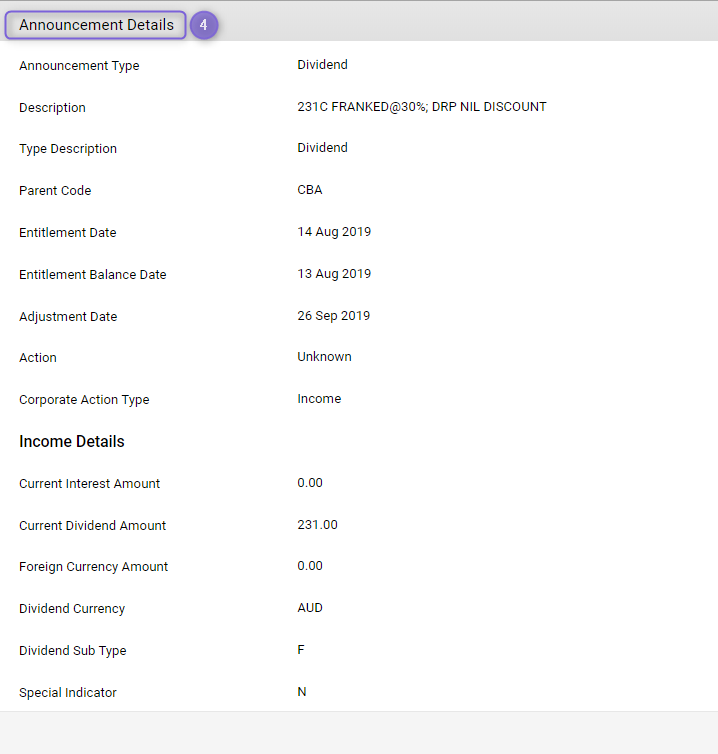Select the '13 Aug 2019' date value
Image resolution: width=718 pixels, height=754 pixels.
pos(334,274)
